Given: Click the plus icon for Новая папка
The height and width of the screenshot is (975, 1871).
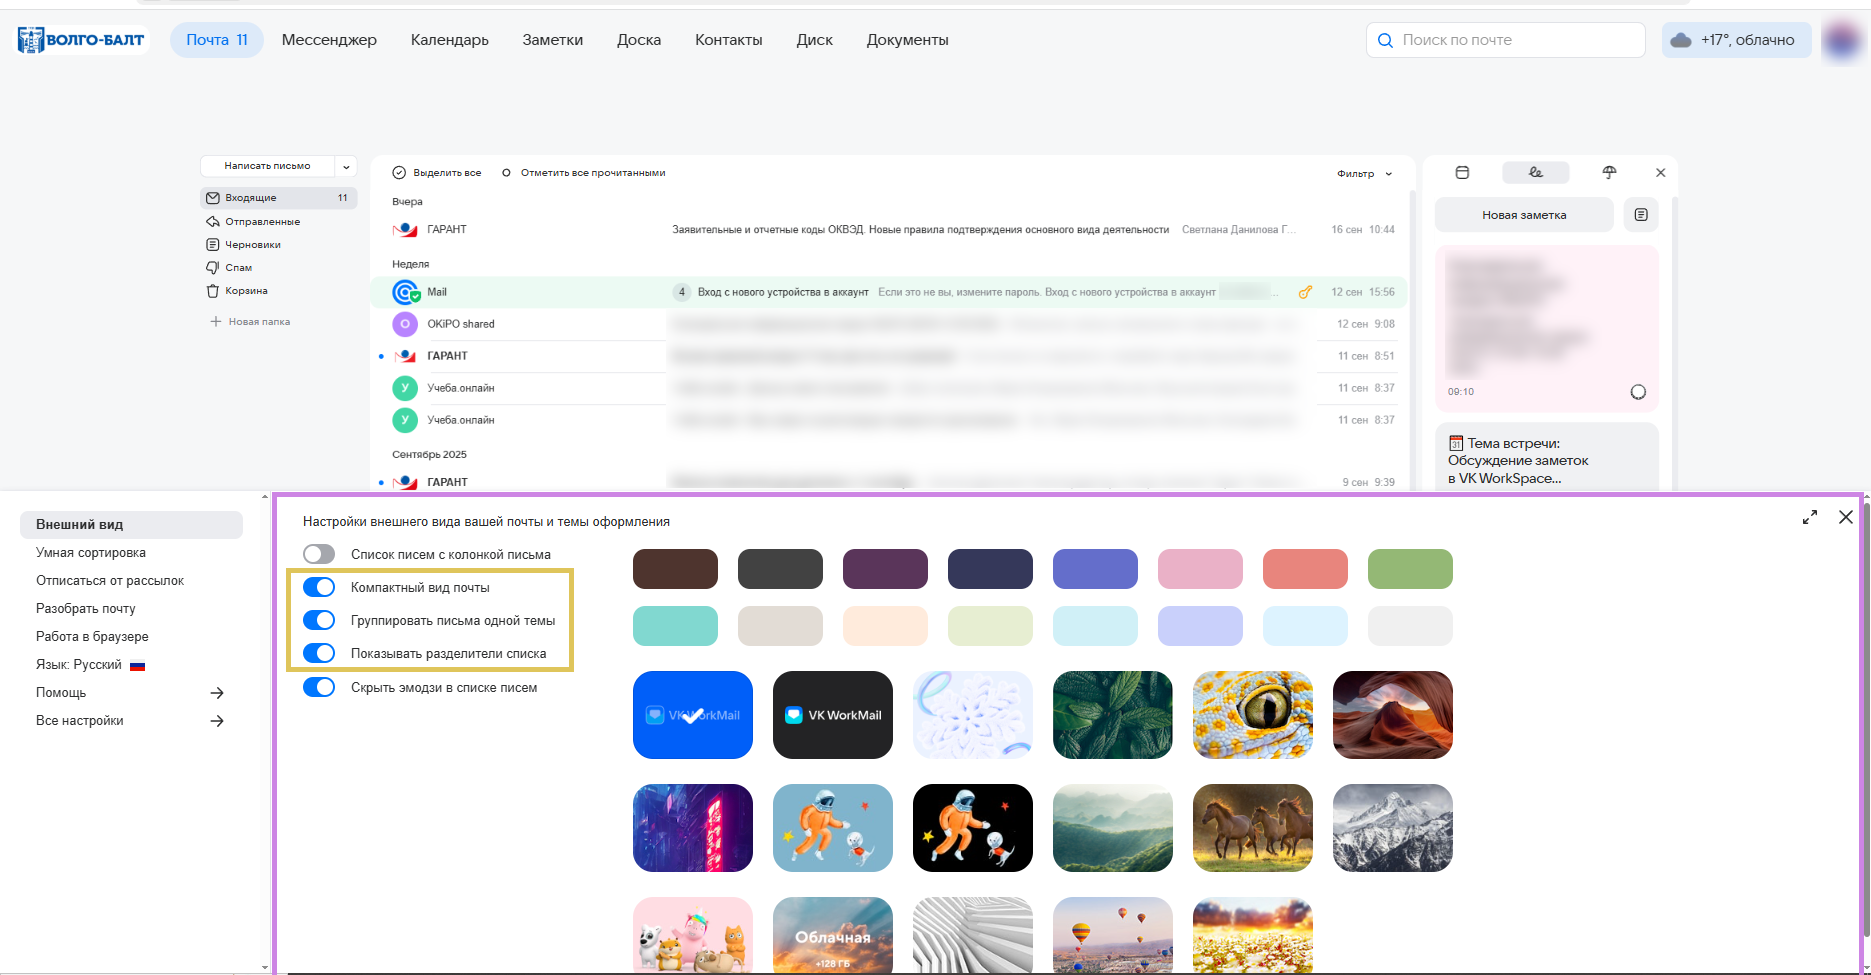Looking at the screenshot, I should (215, 322).
